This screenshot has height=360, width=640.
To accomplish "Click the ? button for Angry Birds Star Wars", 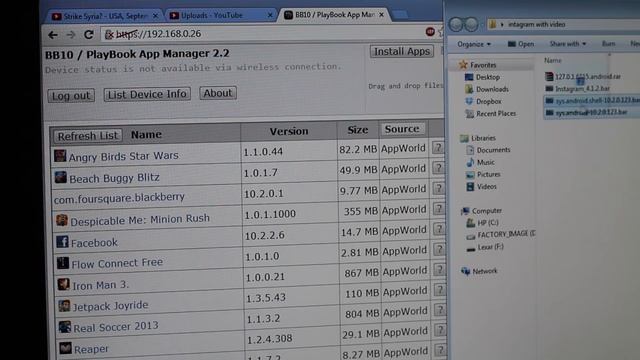I will click(x=438, y=148).
